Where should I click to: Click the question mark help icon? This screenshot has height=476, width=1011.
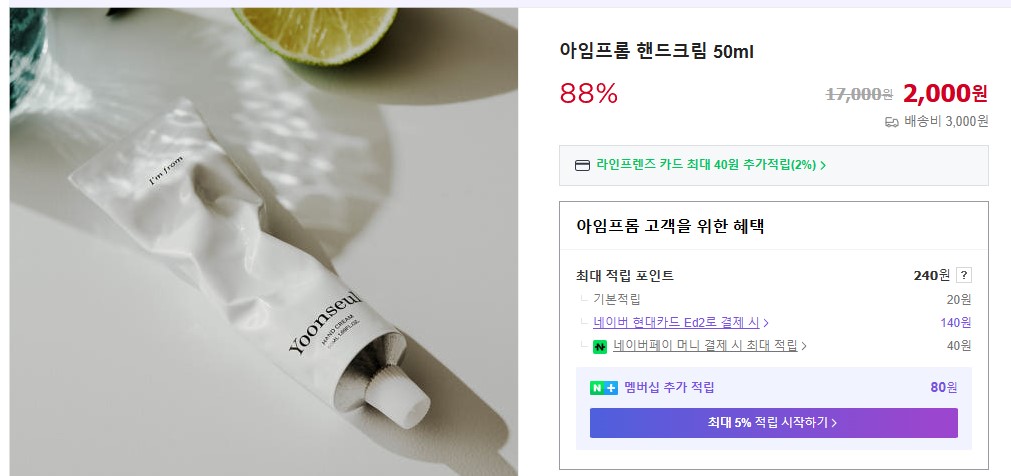pos(964,276)
